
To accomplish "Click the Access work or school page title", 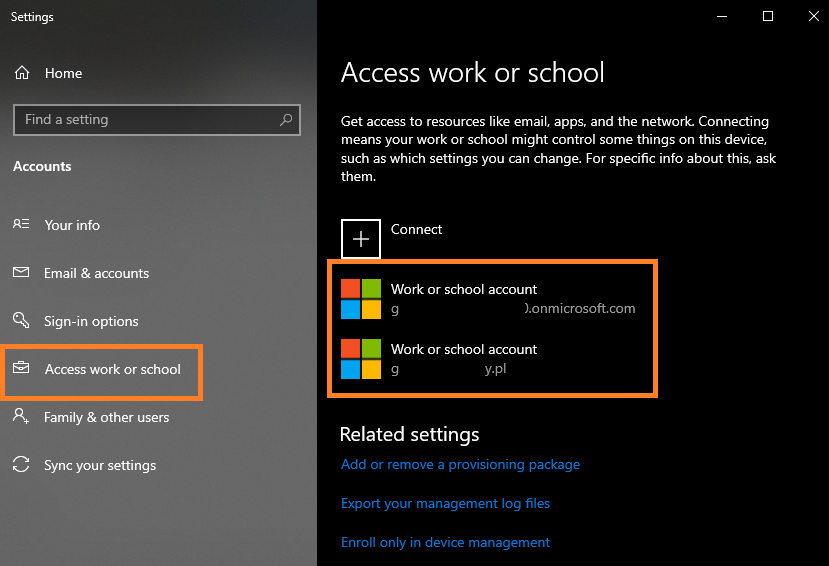I will pos(473,72).
